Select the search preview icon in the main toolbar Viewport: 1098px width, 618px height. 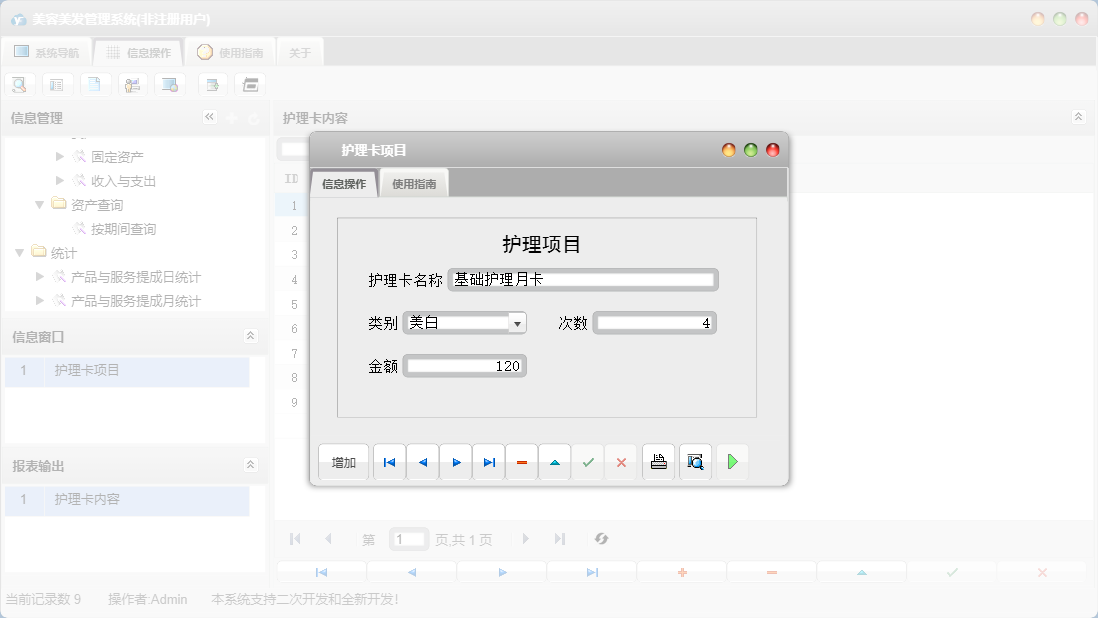19,84
